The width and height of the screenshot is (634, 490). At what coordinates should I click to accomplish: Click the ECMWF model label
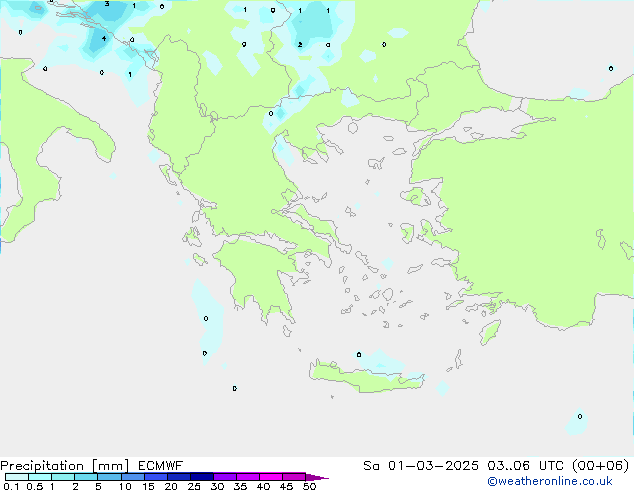click(x=161, y=466)
